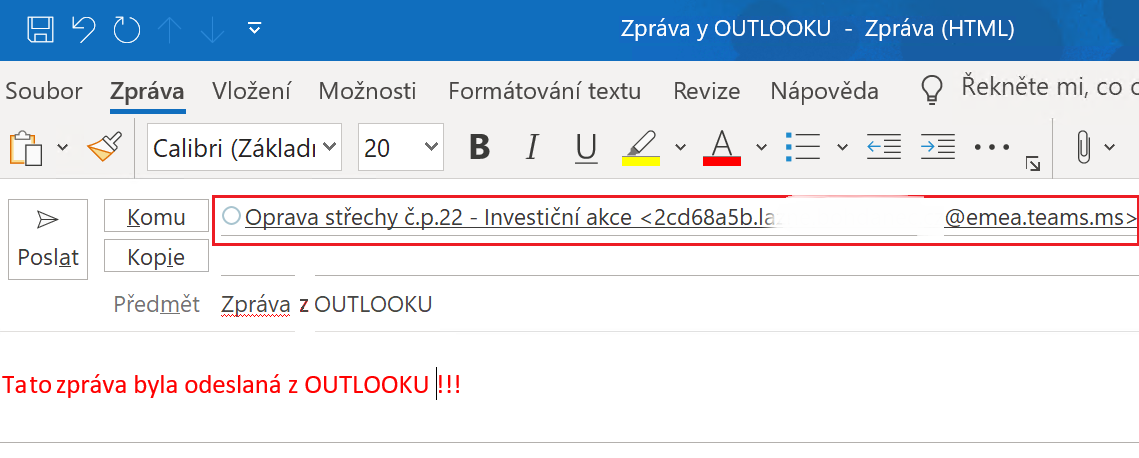Viewport: 1139px width, 458px height.
Task: Redo the last action
Action: [x=127, y=30]
